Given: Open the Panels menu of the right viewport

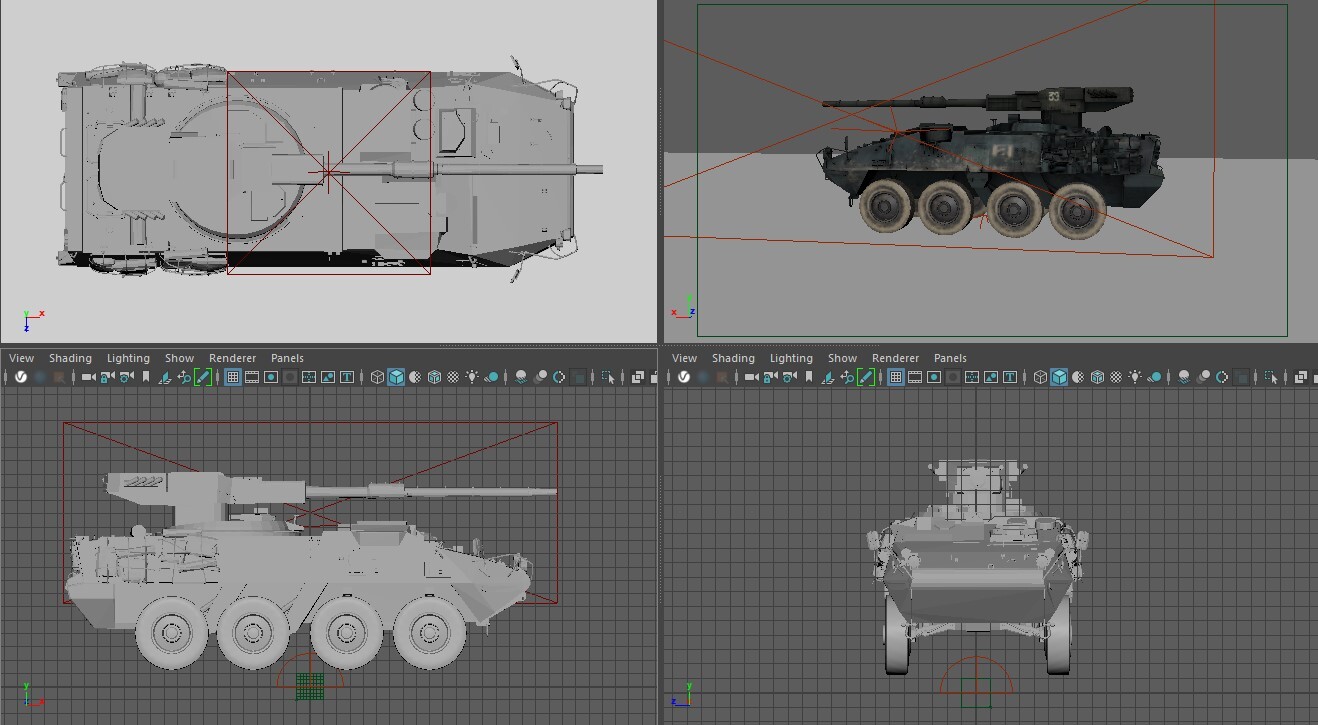Looking at the screenshot, I should (x=950, y=358).
